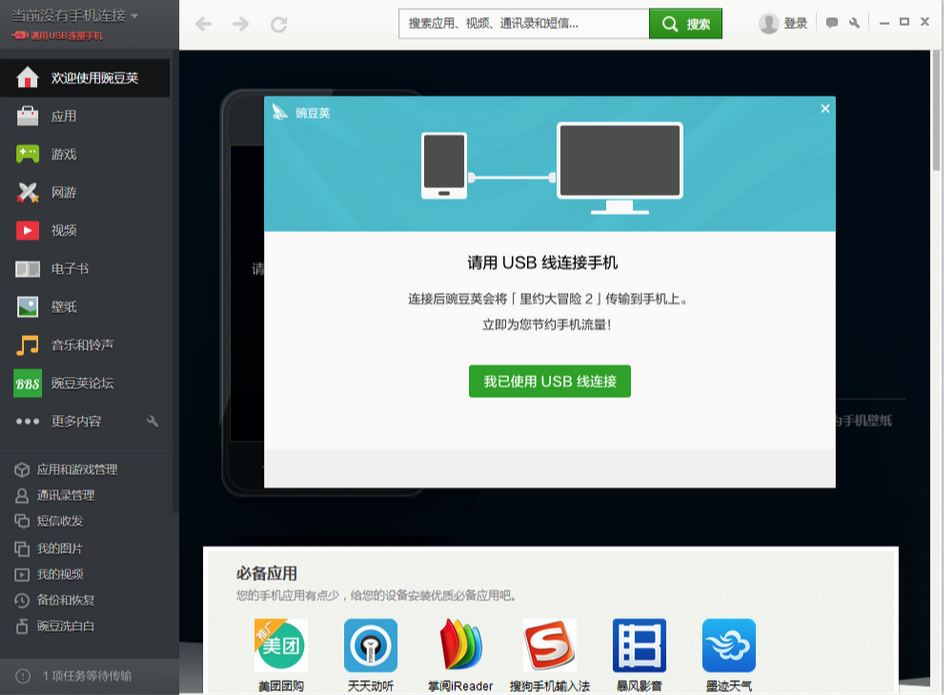Click the wrench settings icon near window controls
The height and width of the screenshot is (695, 944).
tap(853, 21)
